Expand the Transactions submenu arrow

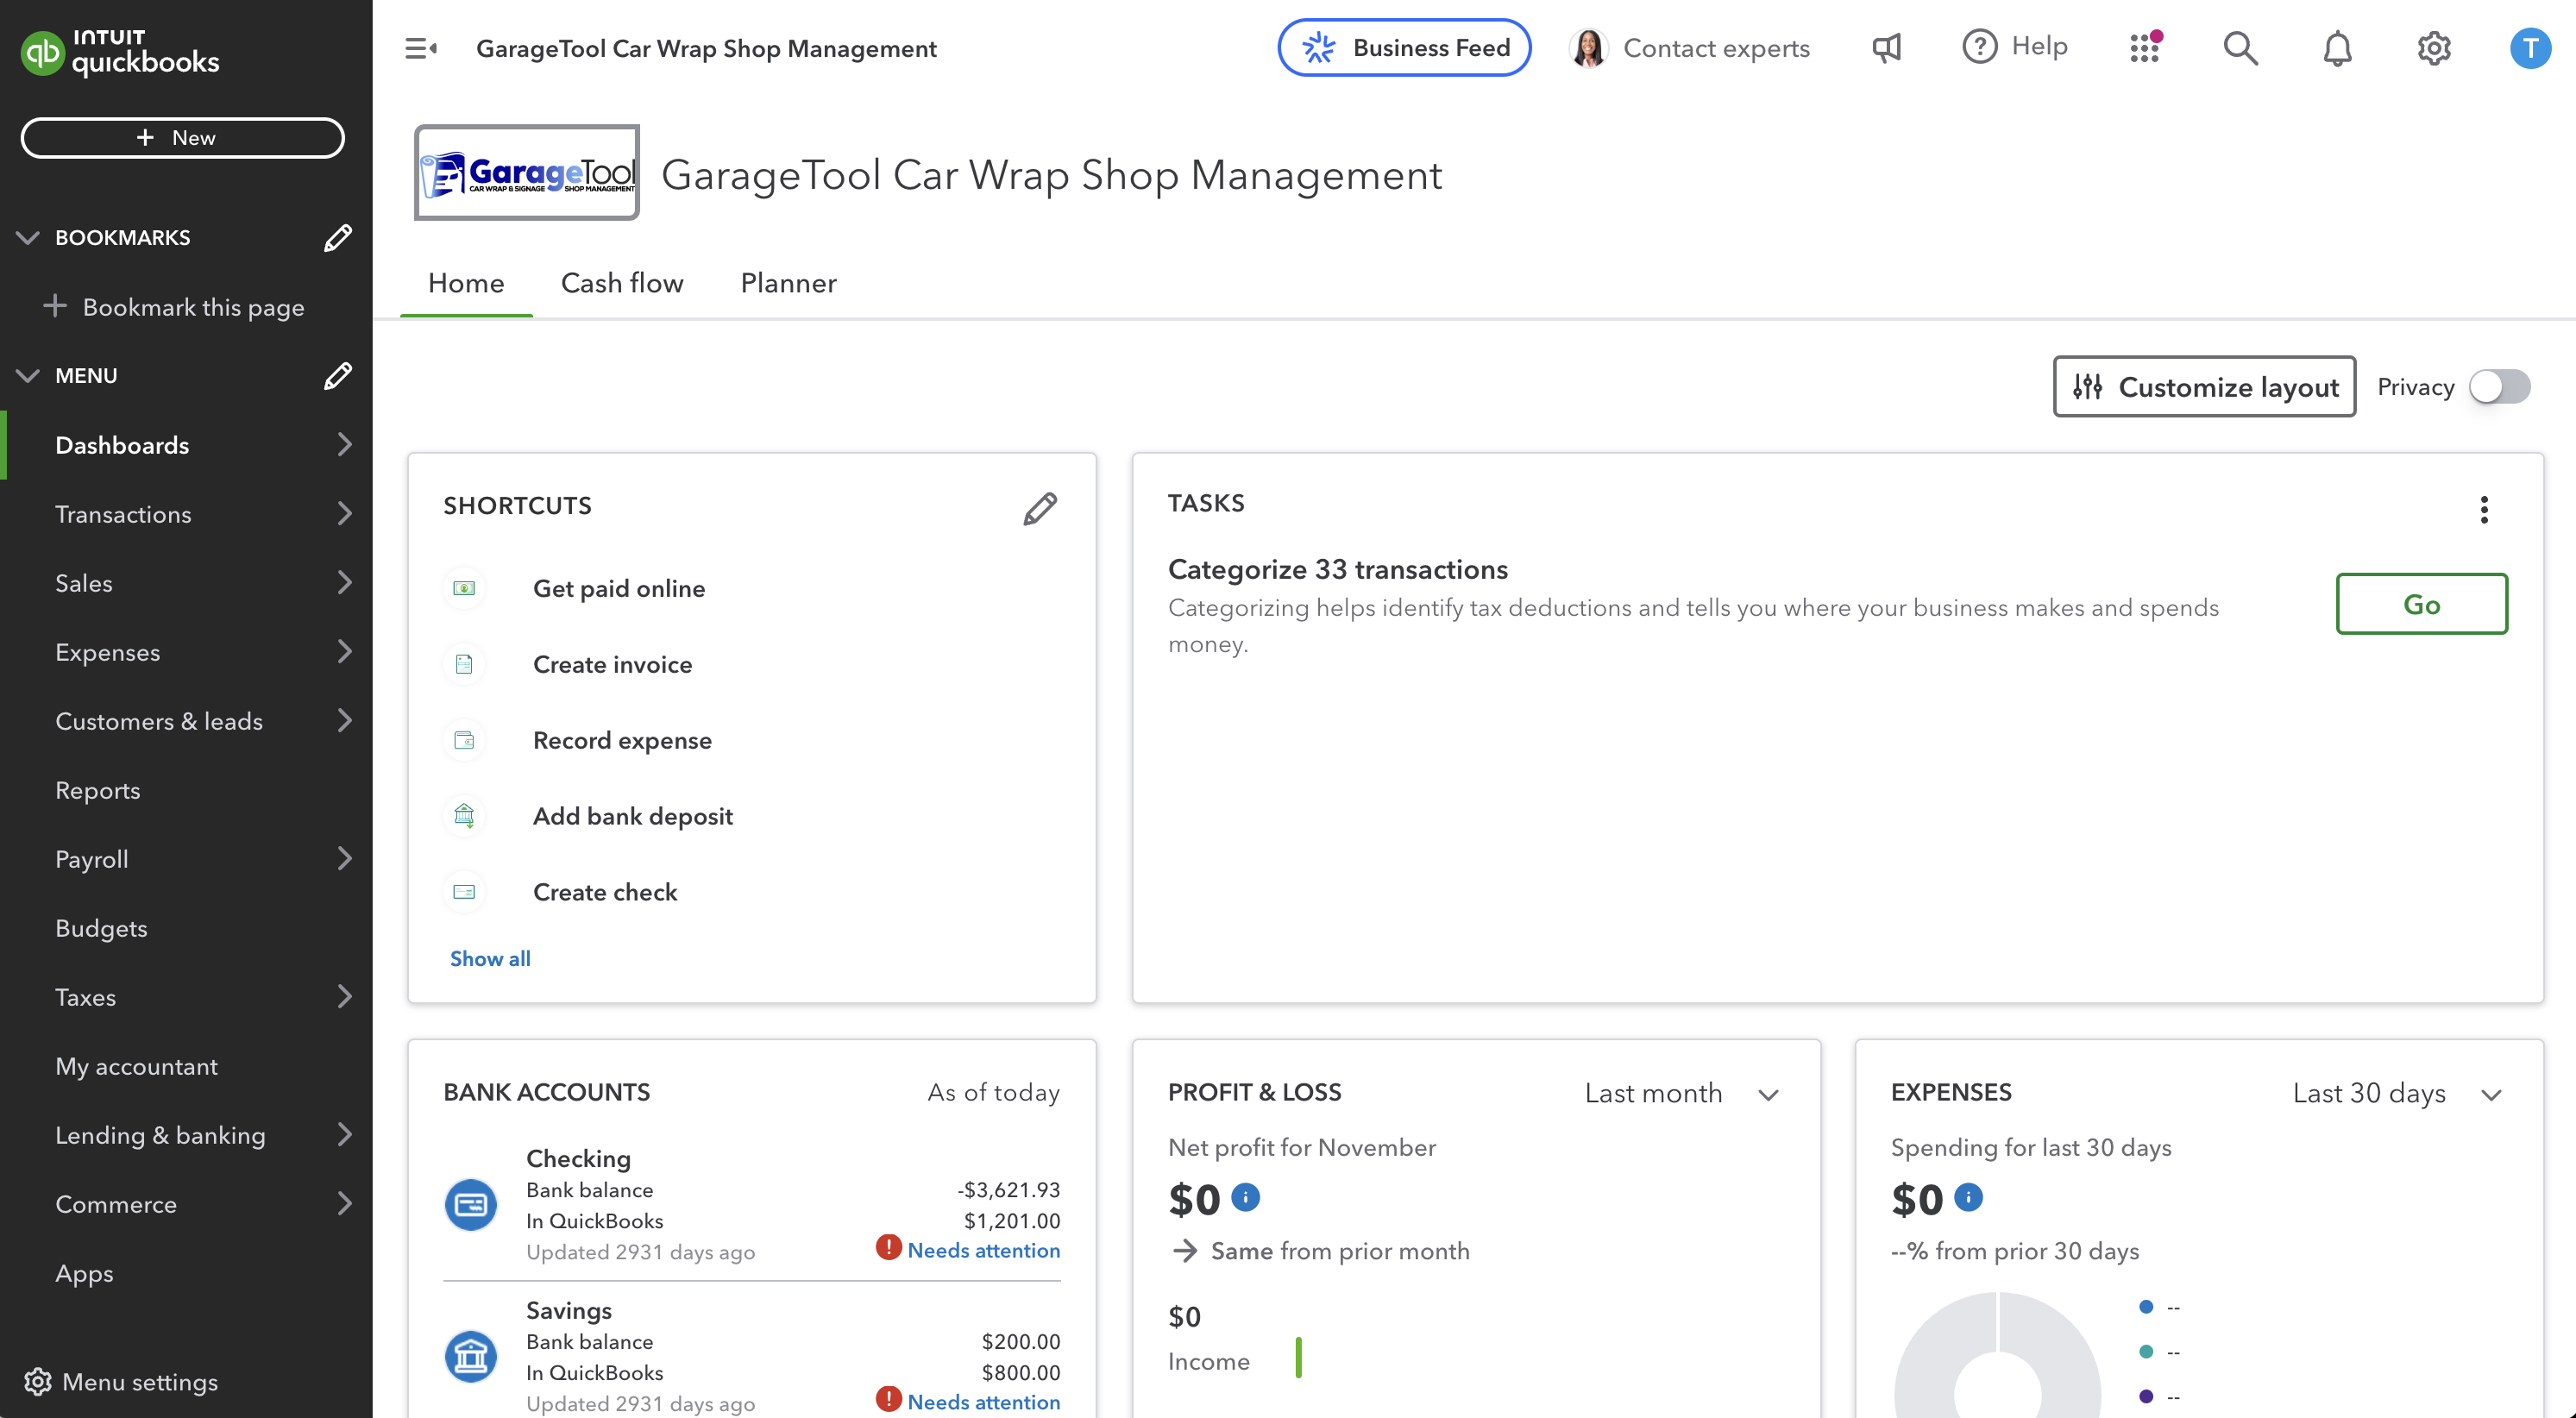[344, 514]
